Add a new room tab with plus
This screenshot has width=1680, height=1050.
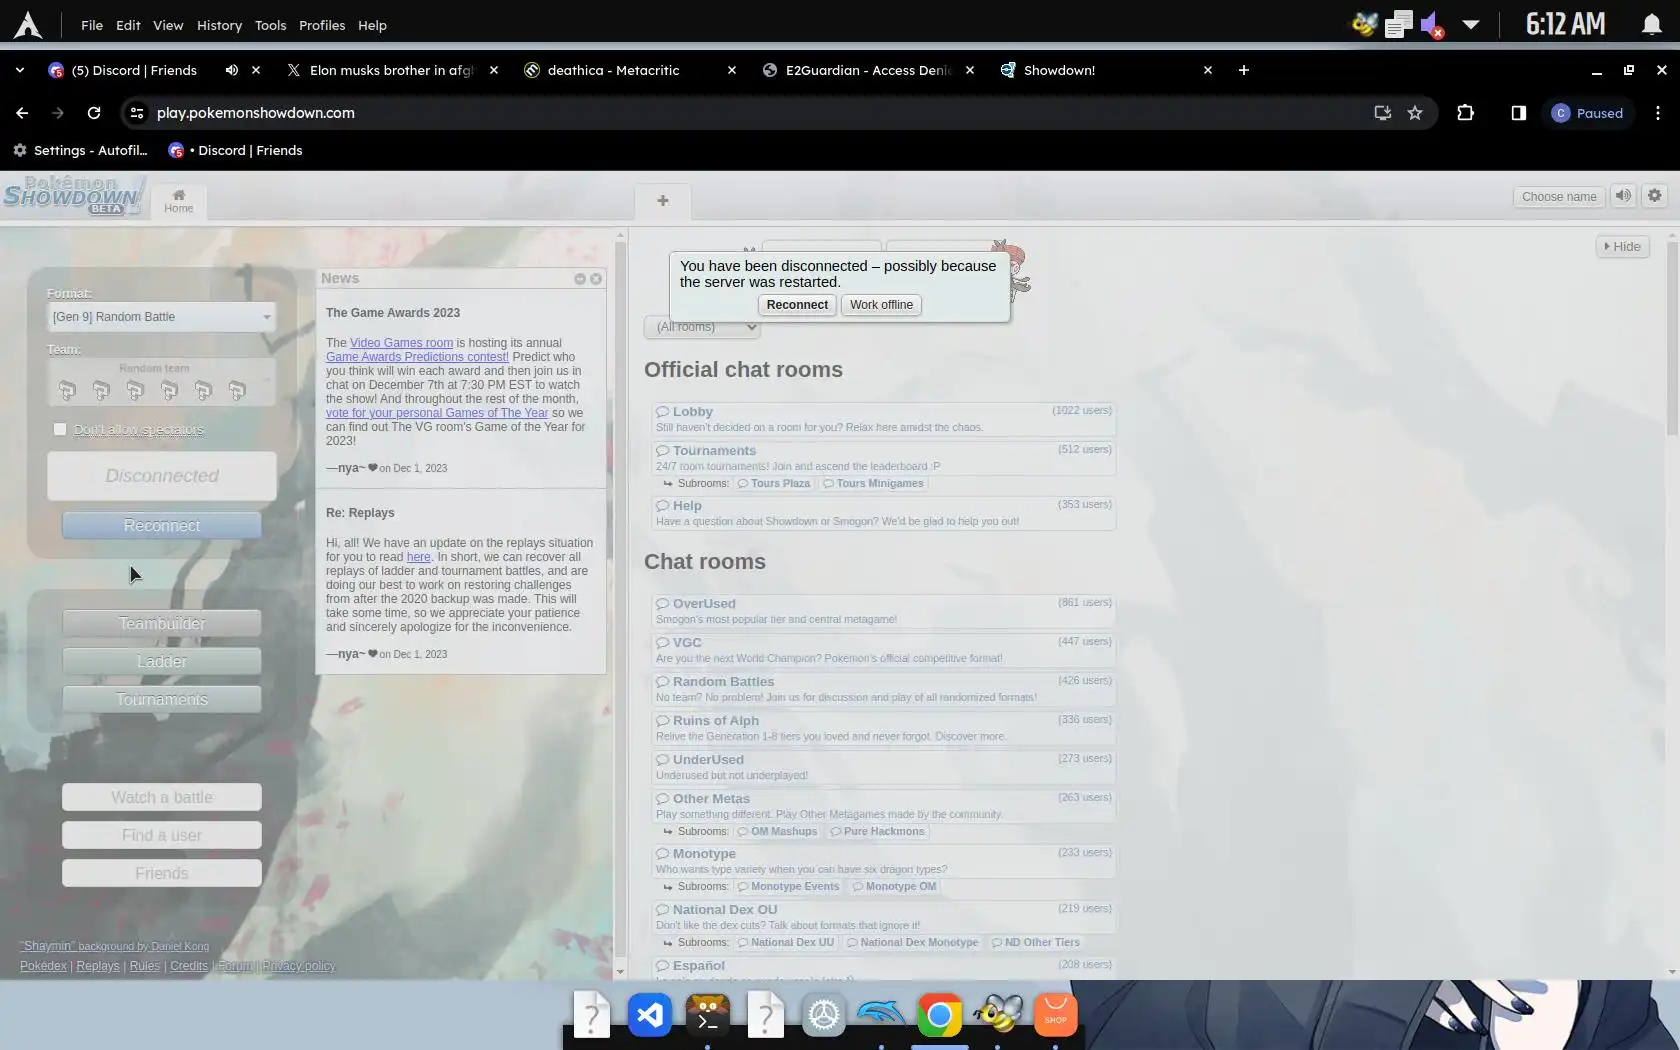click(663, 201)
